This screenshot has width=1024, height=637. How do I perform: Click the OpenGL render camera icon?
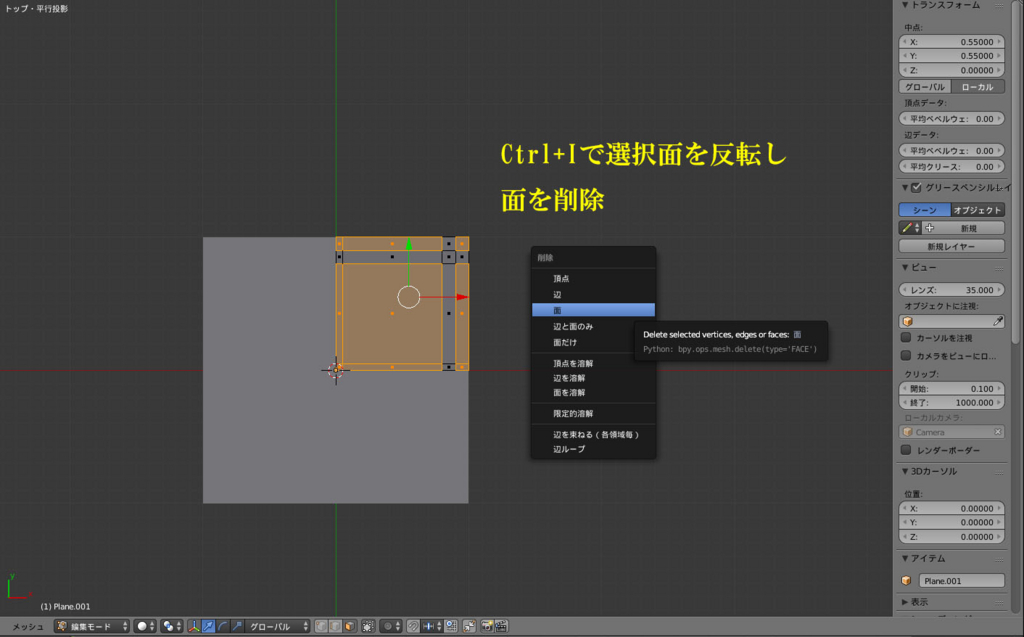pos(487,626)
